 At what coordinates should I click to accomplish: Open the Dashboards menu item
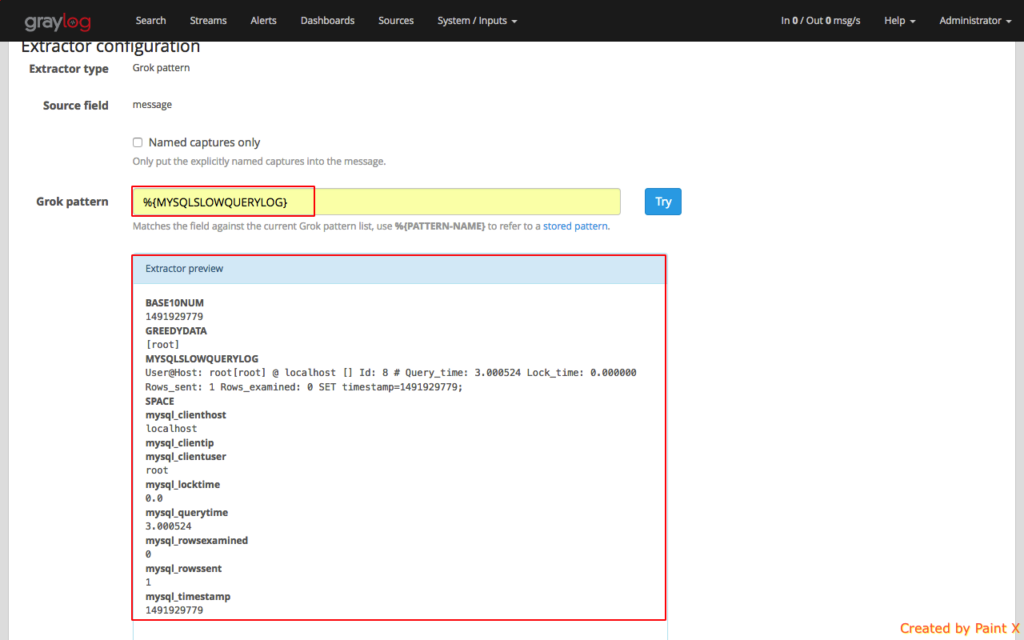coord(327,20)
